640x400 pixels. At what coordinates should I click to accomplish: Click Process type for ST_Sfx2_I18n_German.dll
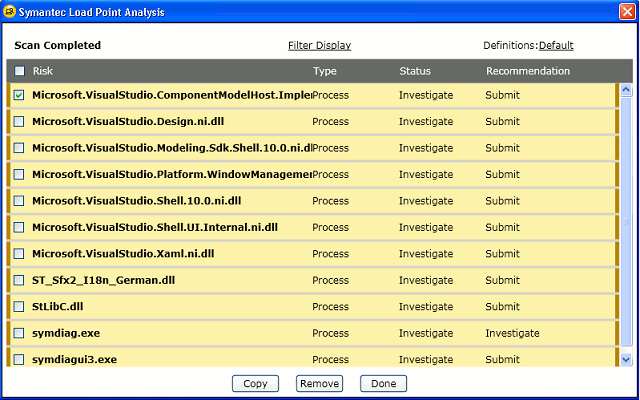tap(331, 280)
